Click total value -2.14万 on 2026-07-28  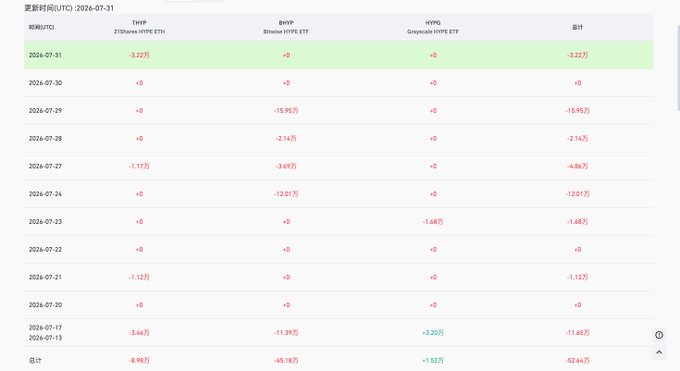[577, 138]
